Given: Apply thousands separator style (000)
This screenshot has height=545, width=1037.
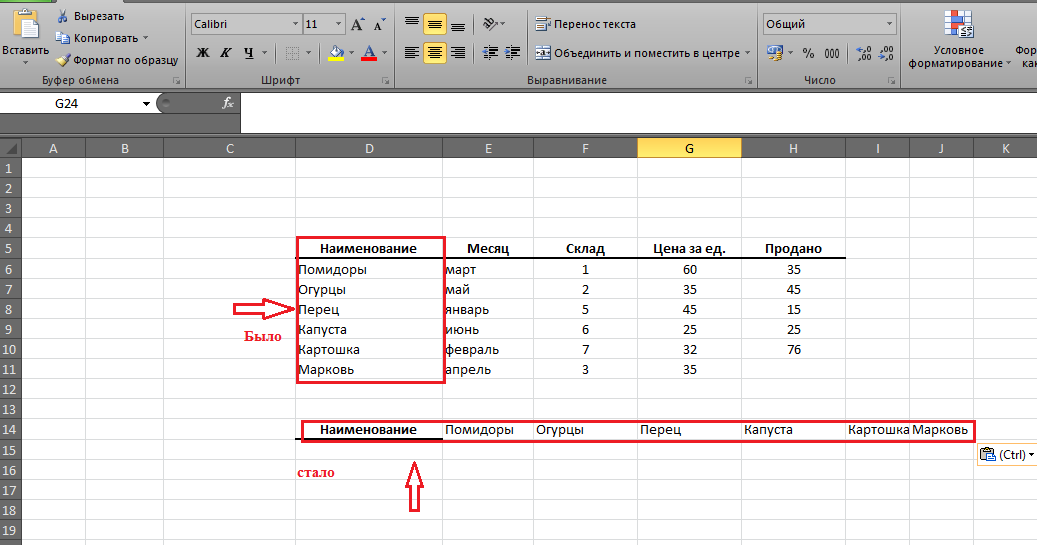Looking at the screenshot, I should [832, 53].
